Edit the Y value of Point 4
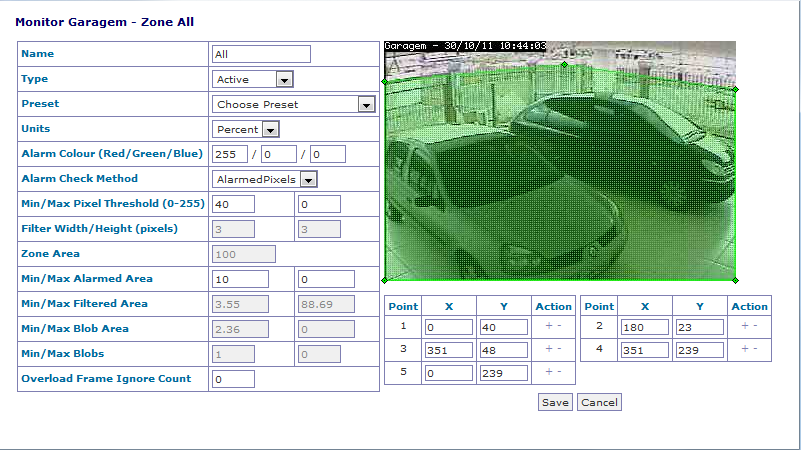 (700, 350)
